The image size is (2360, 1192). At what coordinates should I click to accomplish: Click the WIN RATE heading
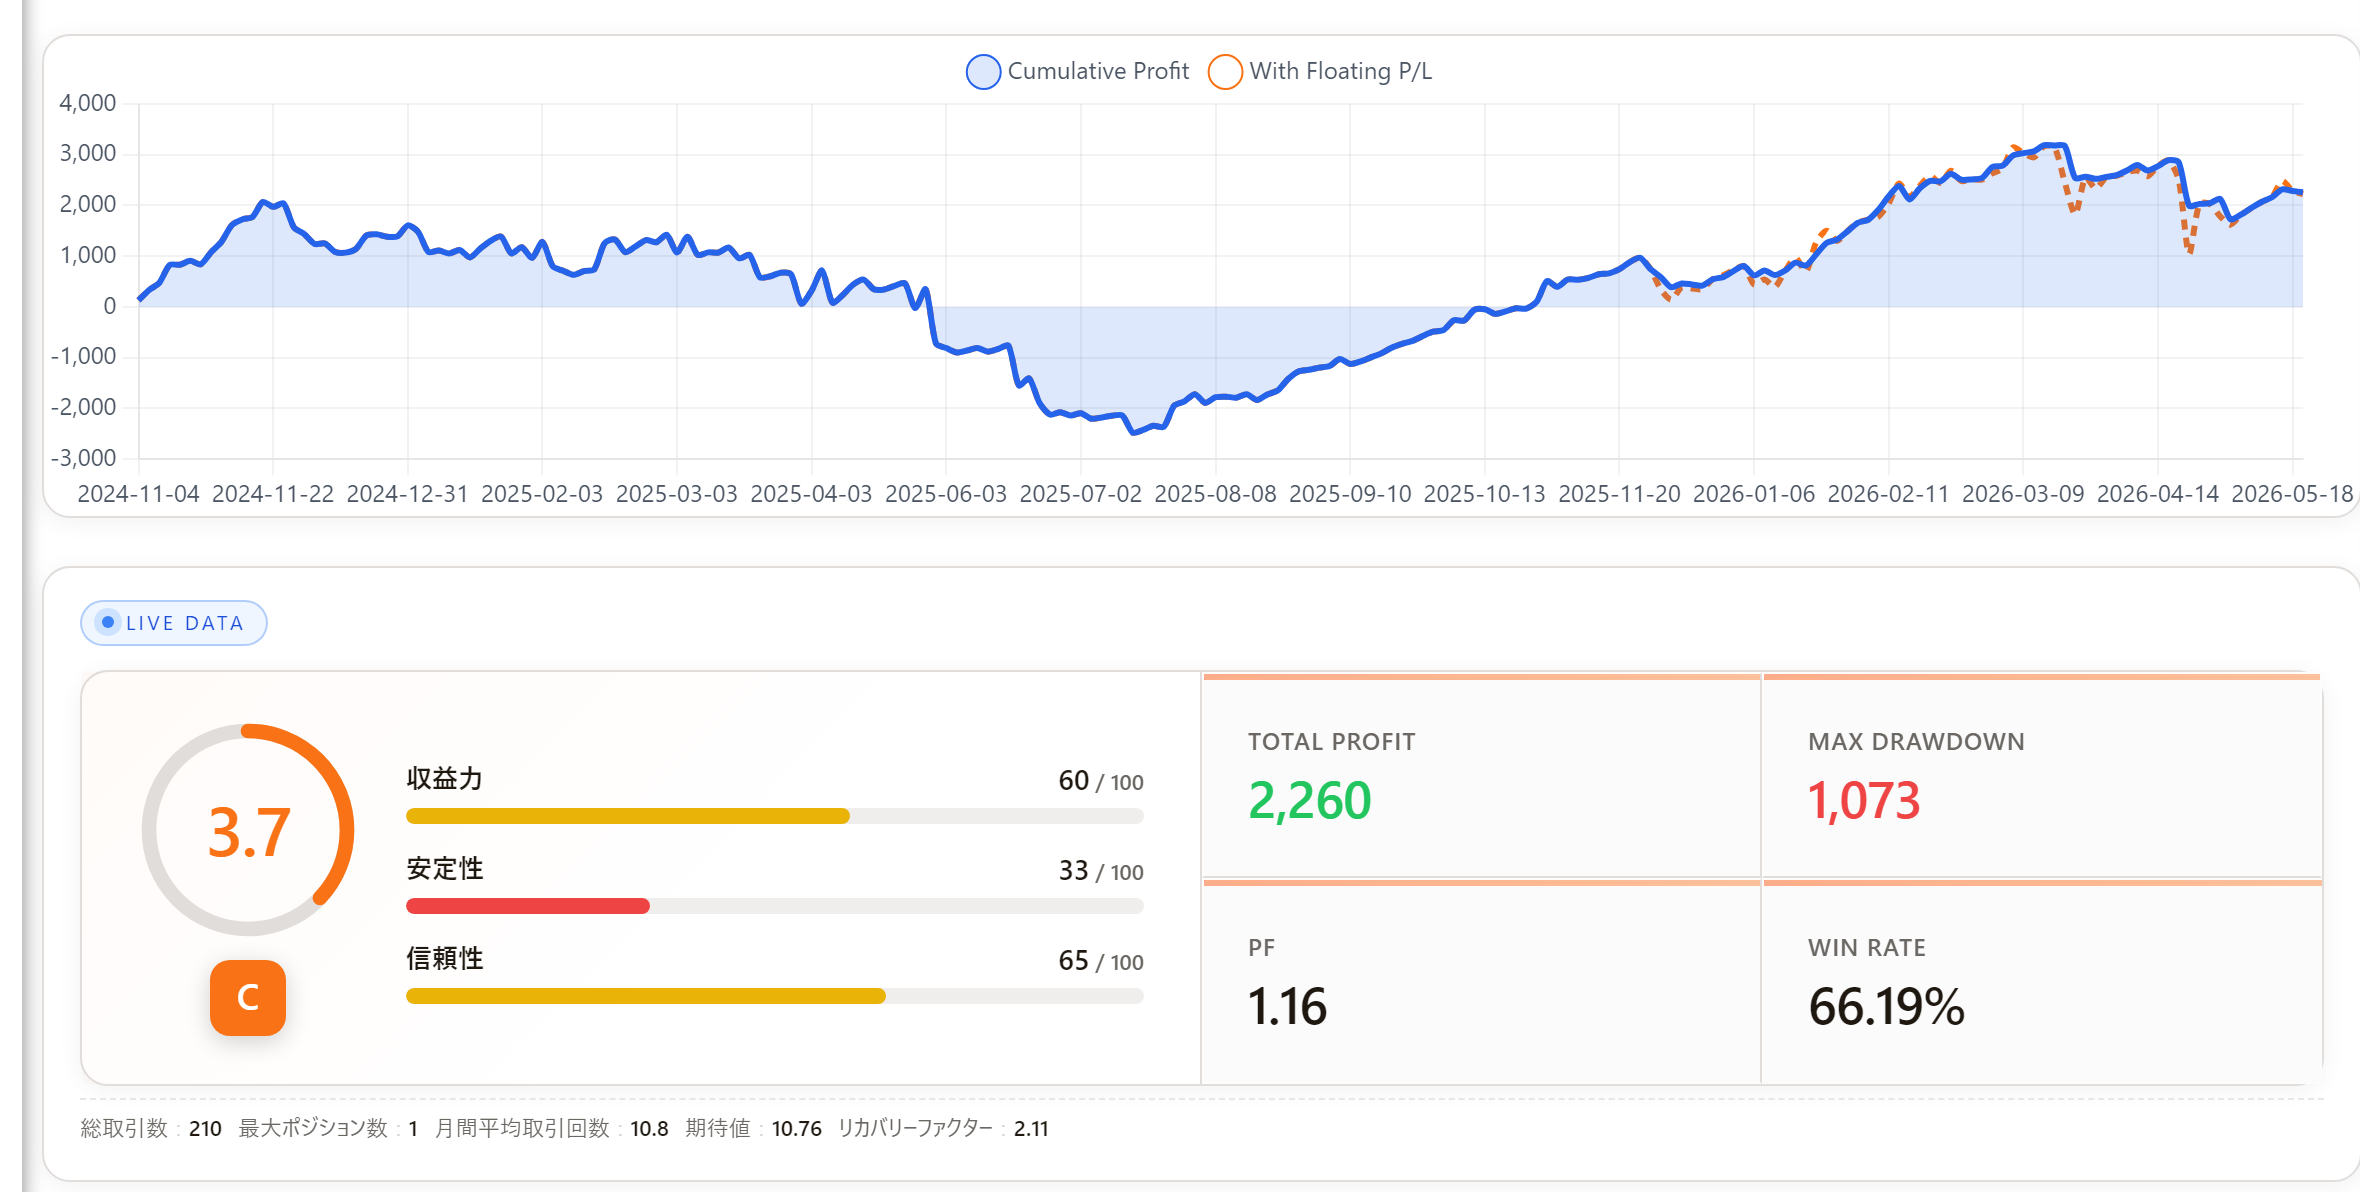coord(1867,948)
